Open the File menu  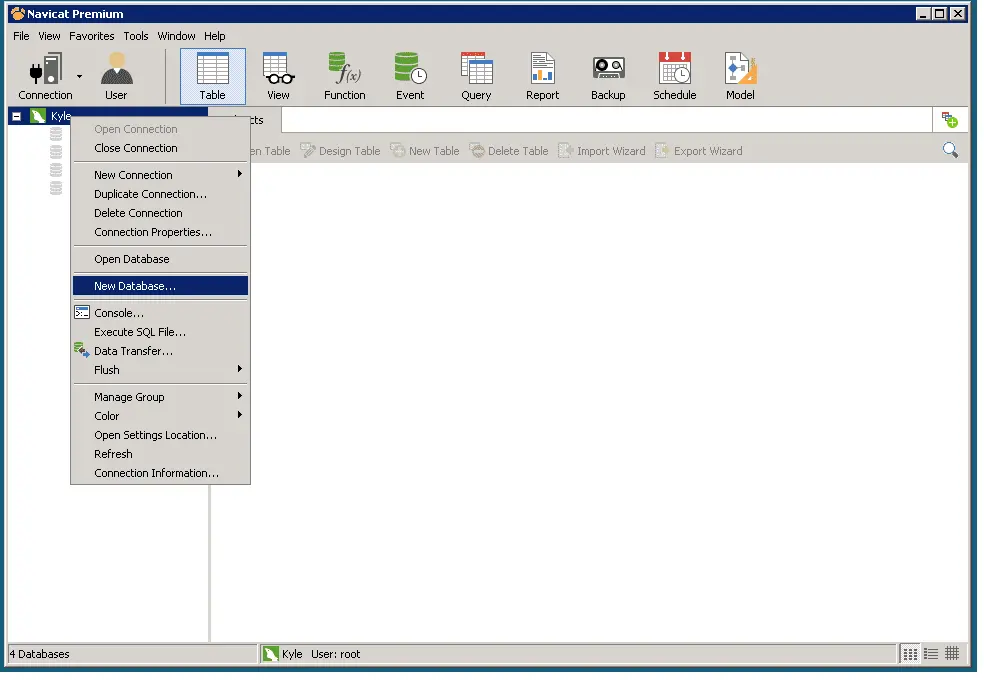[x=21, y=36]
